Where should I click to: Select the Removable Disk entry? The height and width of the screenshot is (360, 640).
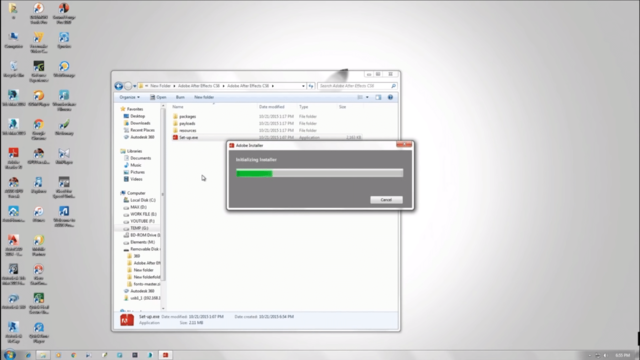144,249
